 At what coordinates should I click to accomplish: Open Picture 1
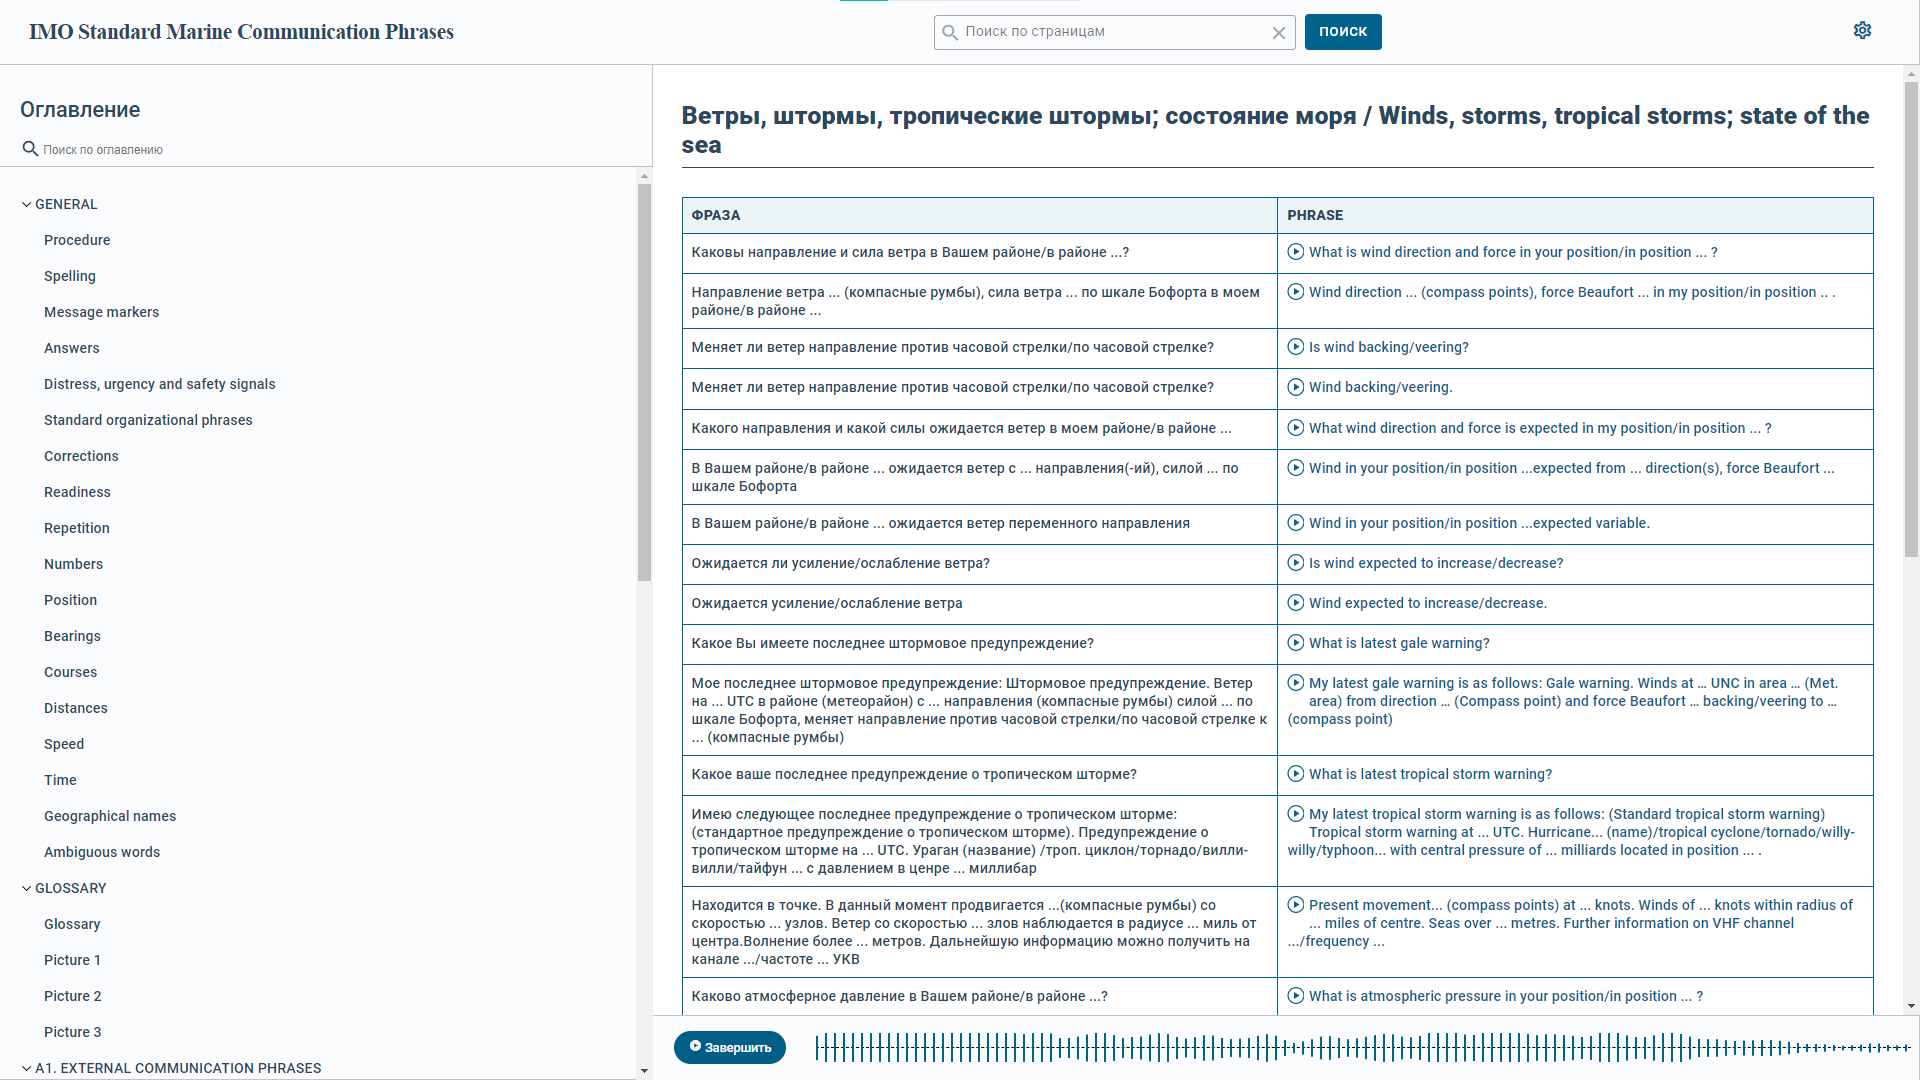tap(72, 960)
